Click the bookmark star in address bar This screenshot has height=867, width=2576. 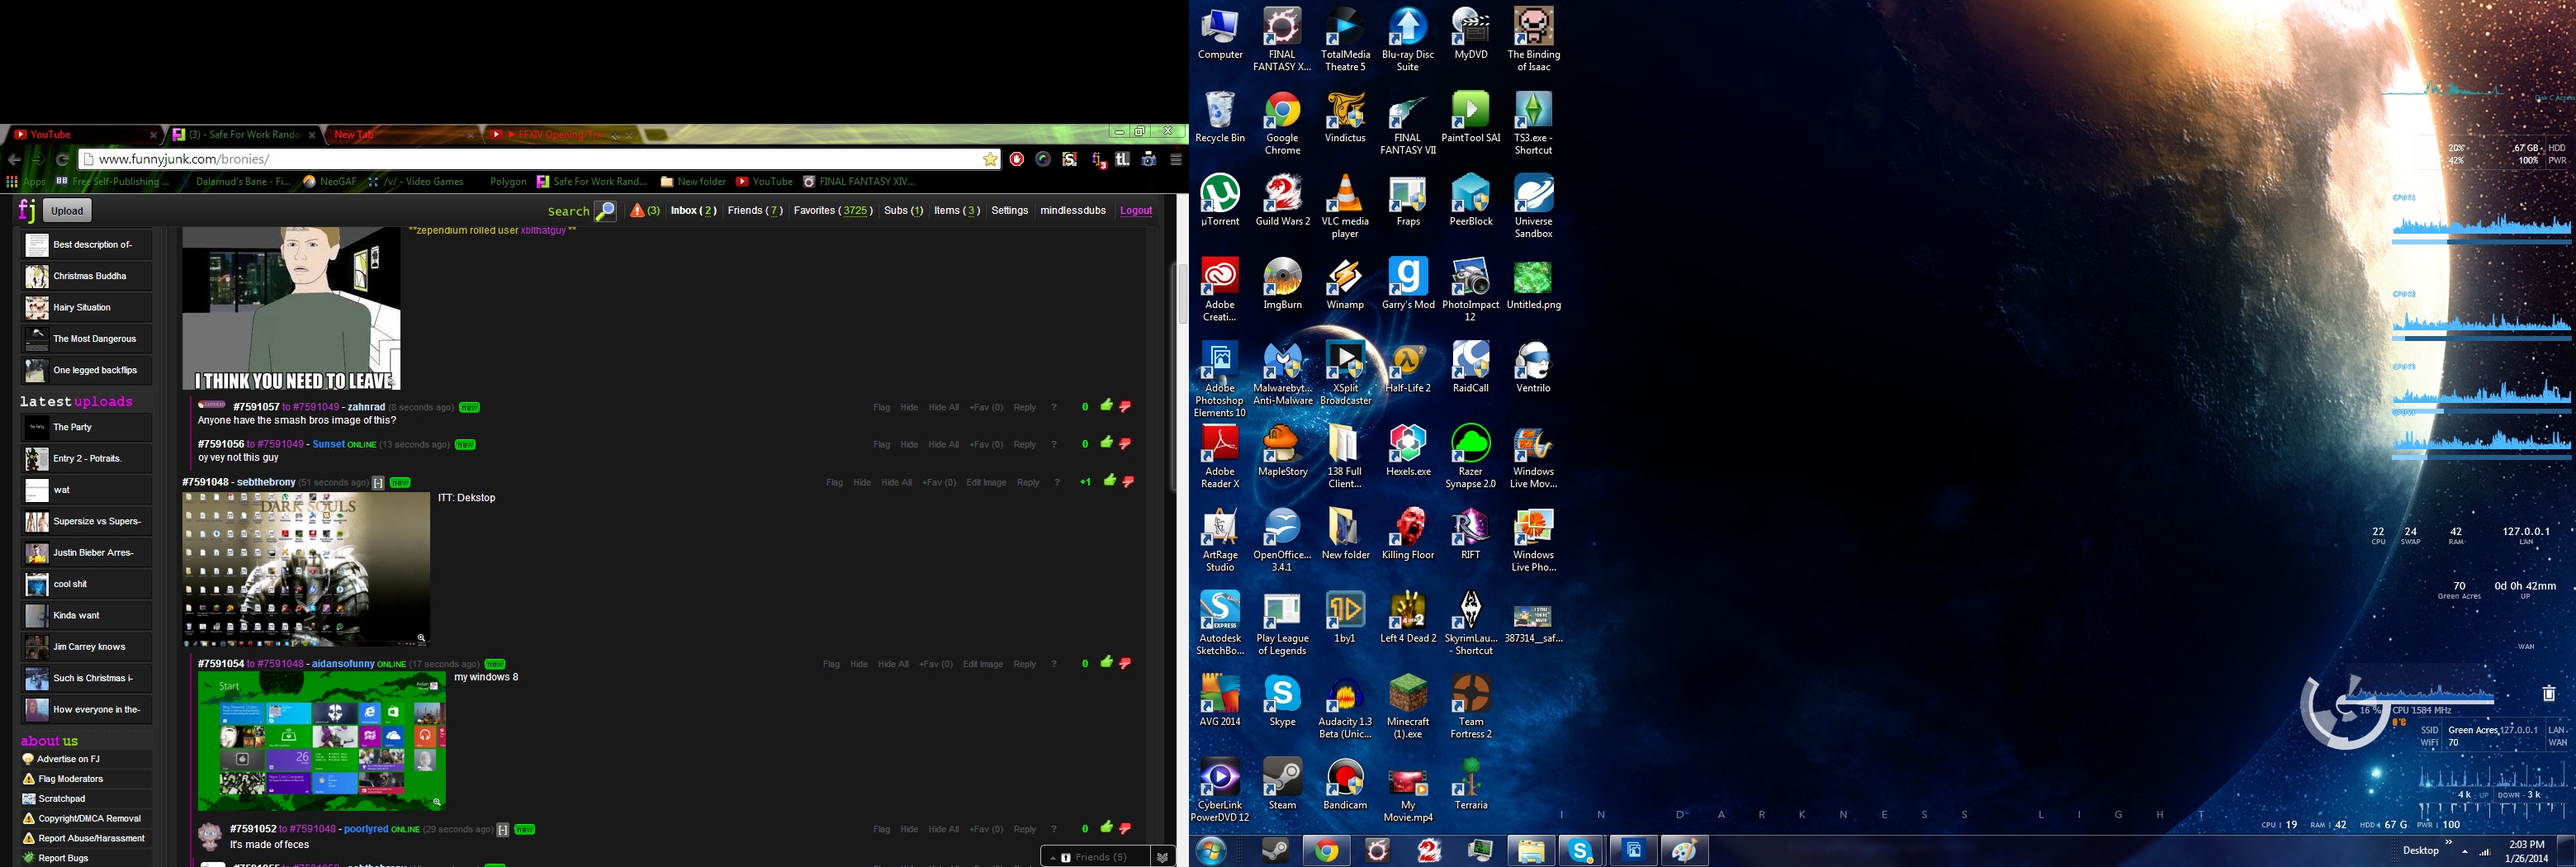(x=990, y=159)
